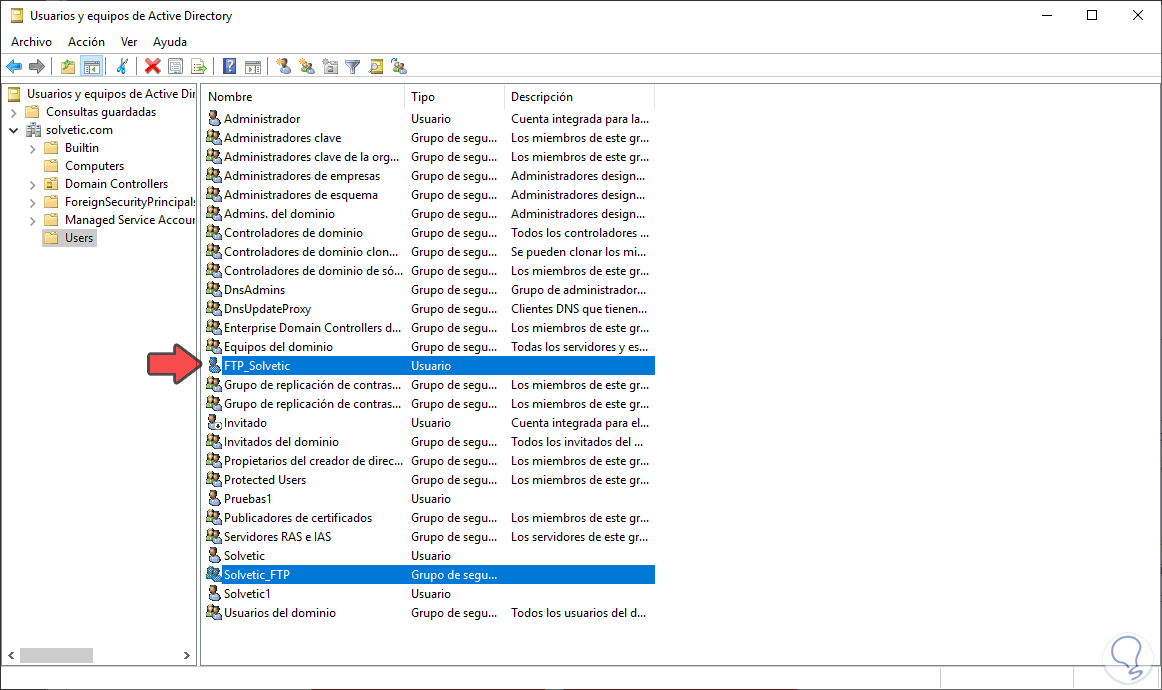Go up one level using the folder icon
This screenshot has width=1162, height=690.
coord(67,67)
